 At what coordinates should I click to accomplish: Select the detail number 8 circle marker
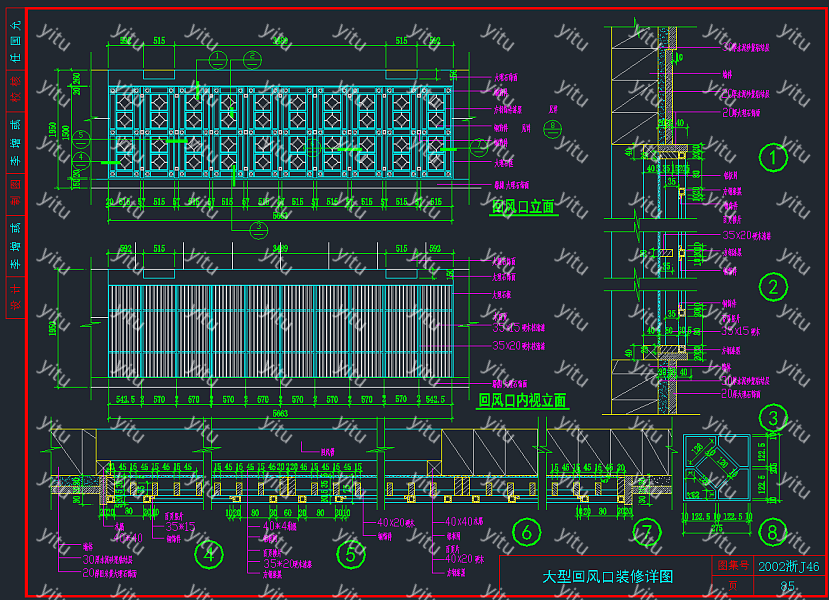click(x=772, y=532)
